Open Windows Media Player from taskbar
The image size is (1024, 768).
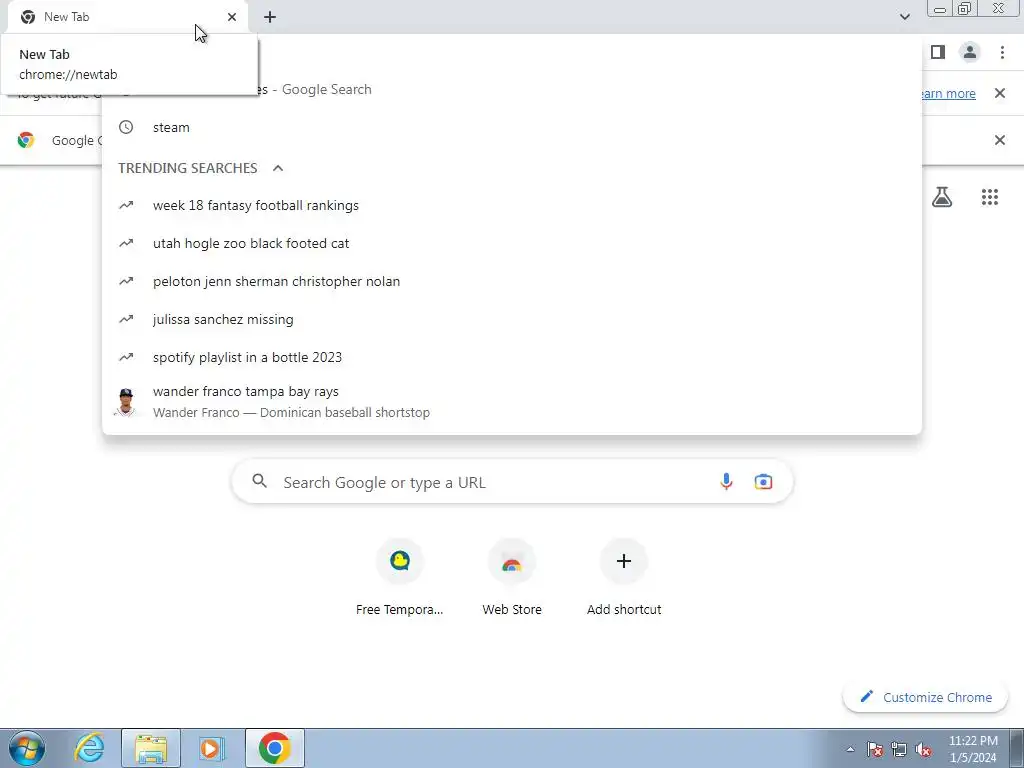pos(212,748)
